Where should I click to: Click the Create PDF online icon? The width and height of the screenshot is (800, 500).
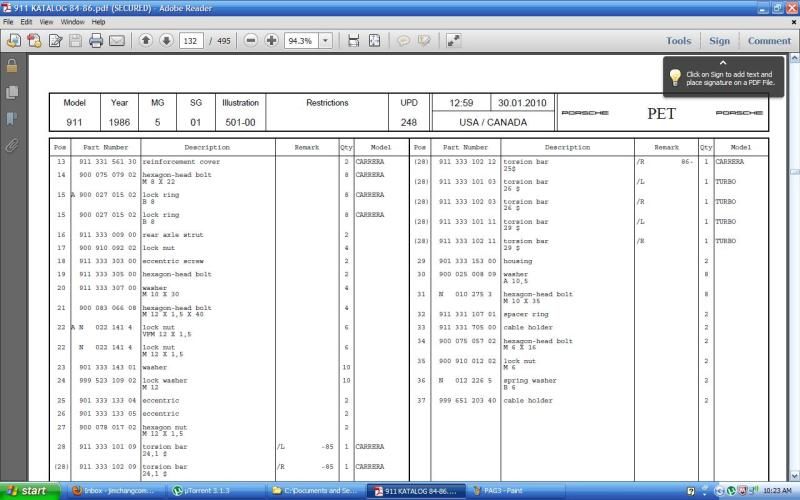(35, 40)
